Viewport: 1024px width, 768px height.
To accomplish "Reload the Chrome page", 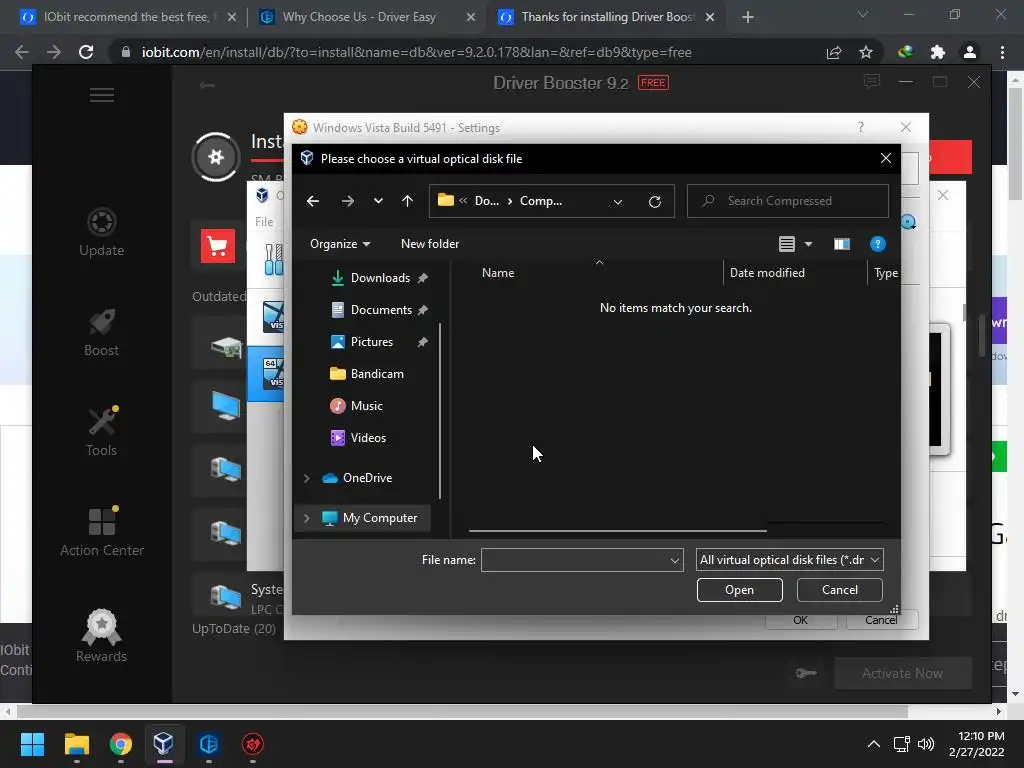I will coord(86,52).
